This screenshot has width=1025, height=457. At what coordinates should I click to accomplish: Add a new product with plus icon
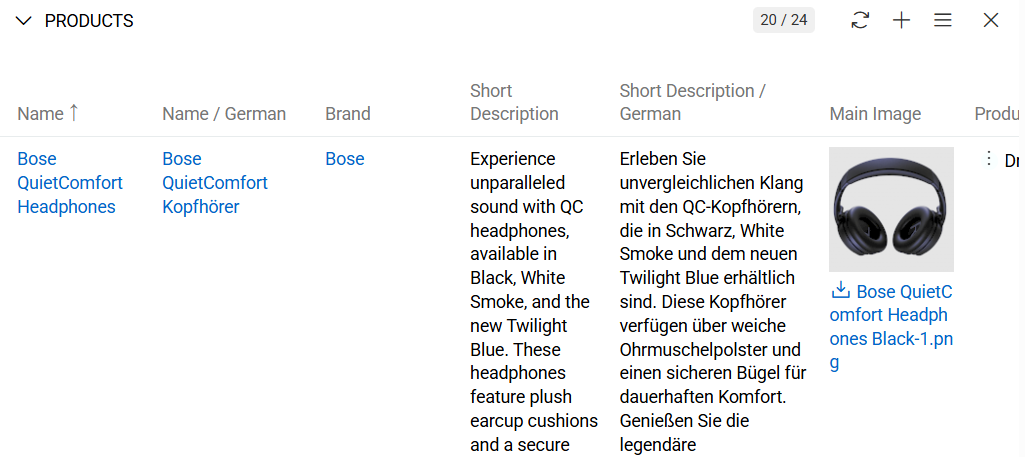[x=902, y=21]
